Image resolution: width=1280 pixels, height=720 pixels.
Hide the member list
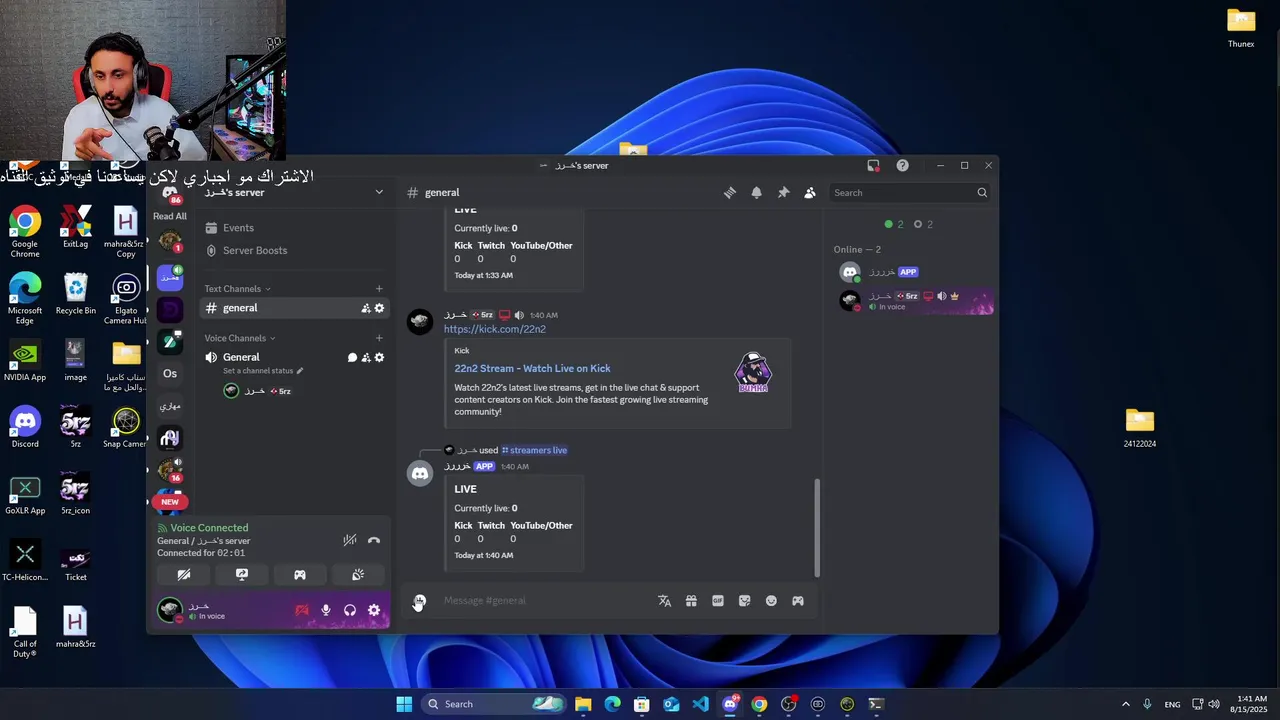[x=810, y=193]
